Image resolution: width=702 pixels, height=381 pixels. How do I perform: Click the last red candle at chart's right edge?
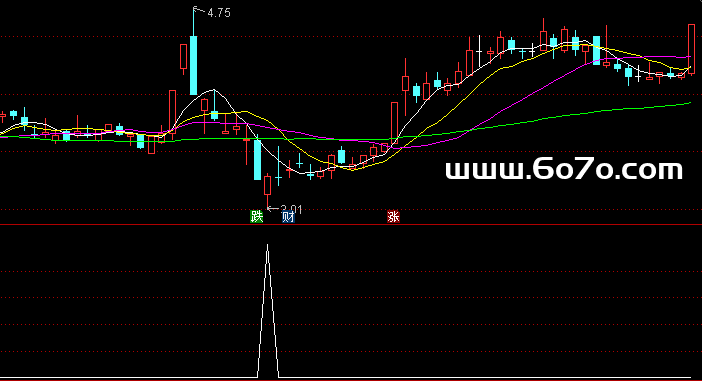(x=691, y=48)
